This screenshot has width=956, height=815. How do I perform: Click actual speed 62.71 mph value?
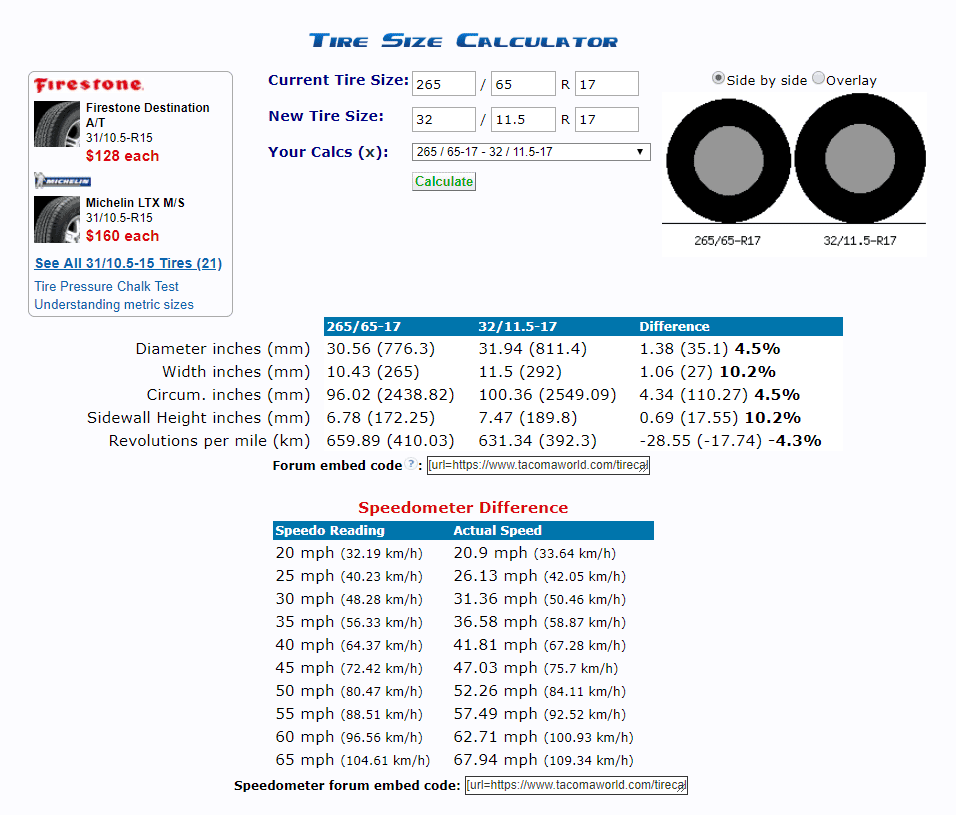coord(543,737)
